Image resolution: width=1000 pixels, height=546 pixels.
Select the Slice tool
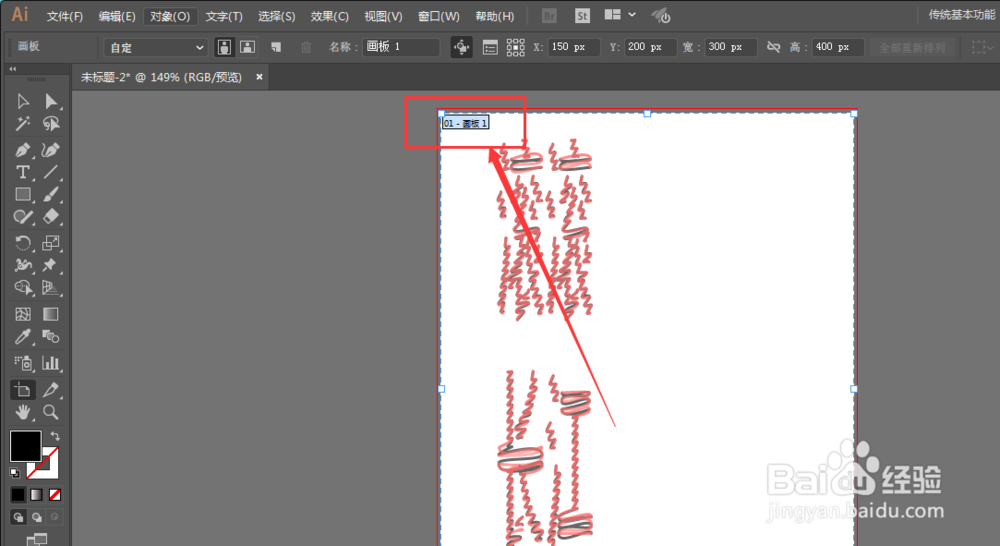pyautogui.click(x=50, y=390)
